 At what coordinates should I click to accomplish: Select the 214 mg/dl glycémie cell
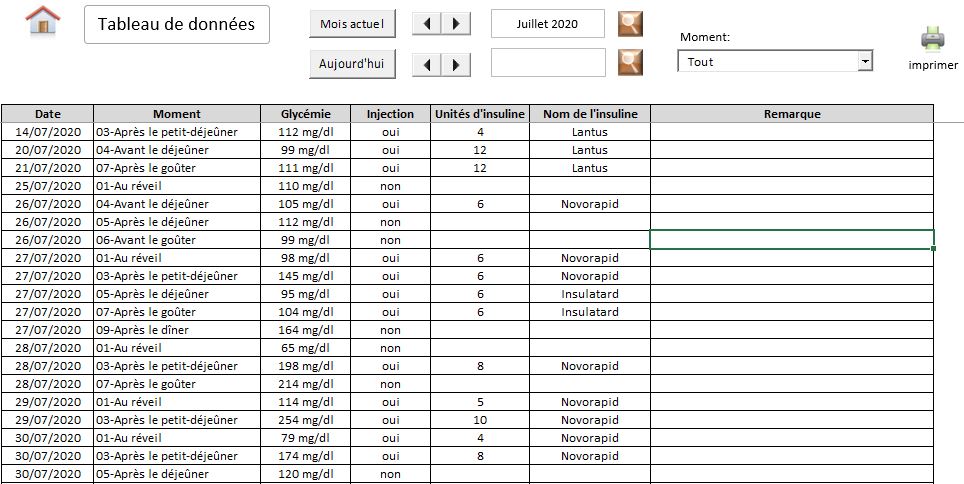[306, 384]
